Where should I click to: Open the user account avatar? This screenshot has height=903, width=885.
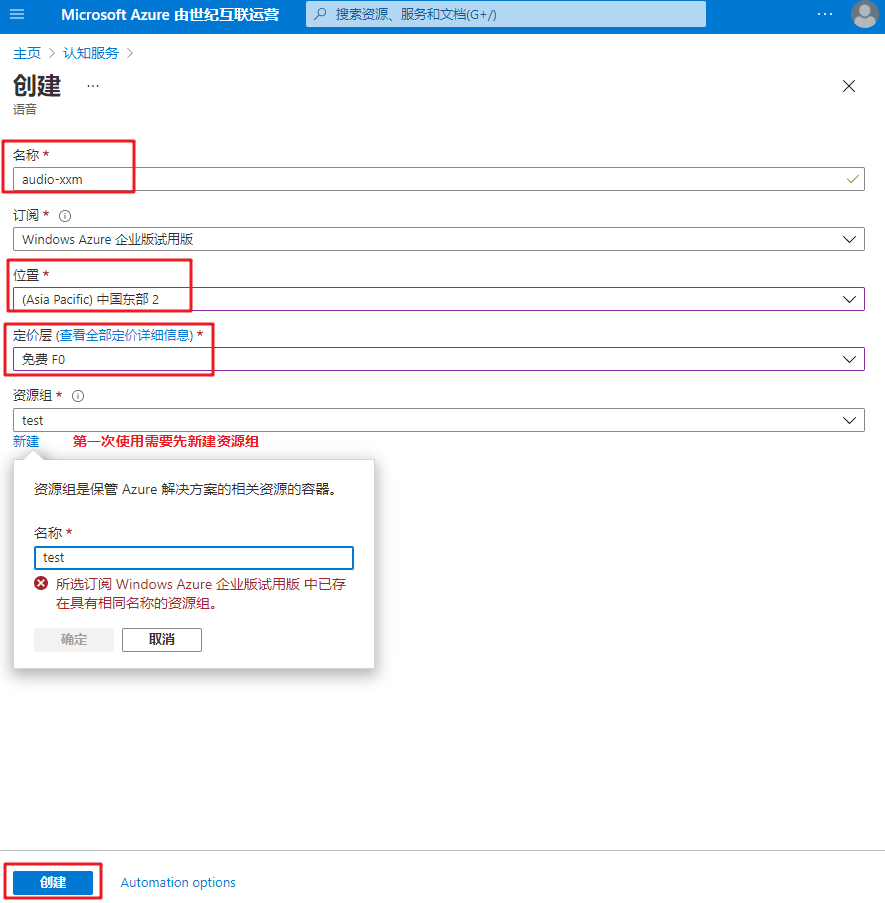click(864, 14)
